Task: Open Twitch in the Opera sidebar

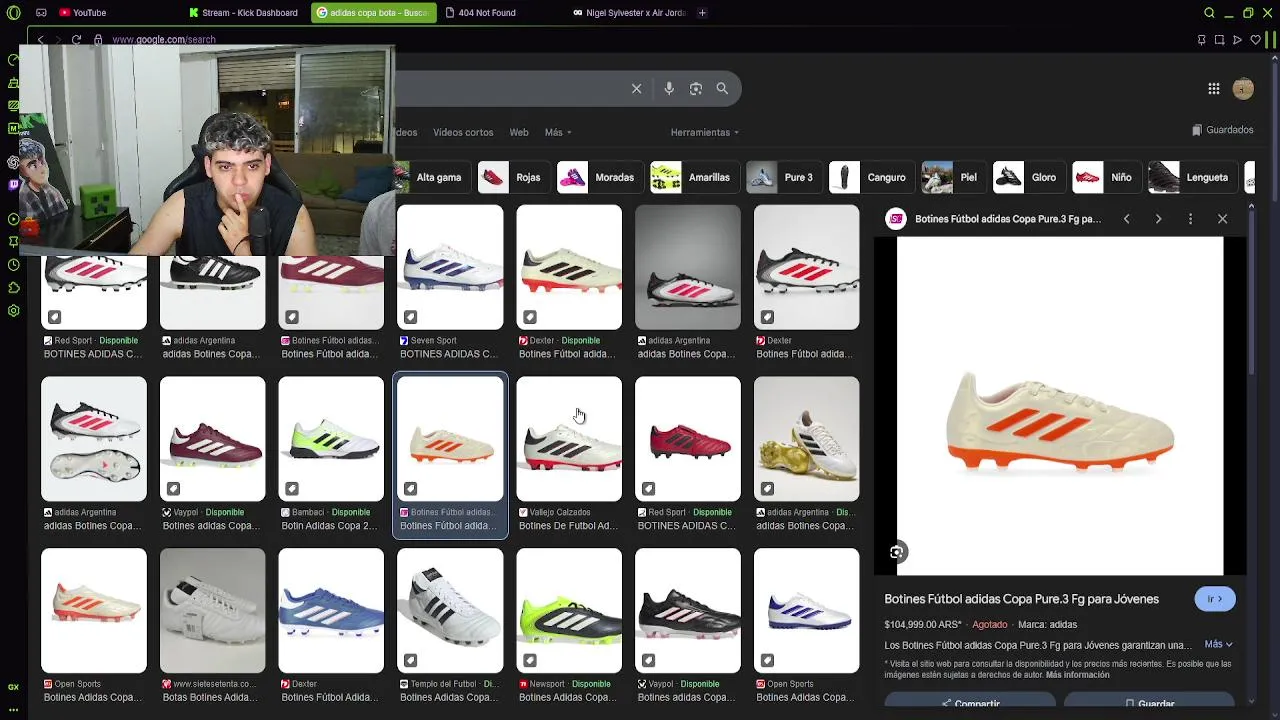Action: click(x=13, y=185)
